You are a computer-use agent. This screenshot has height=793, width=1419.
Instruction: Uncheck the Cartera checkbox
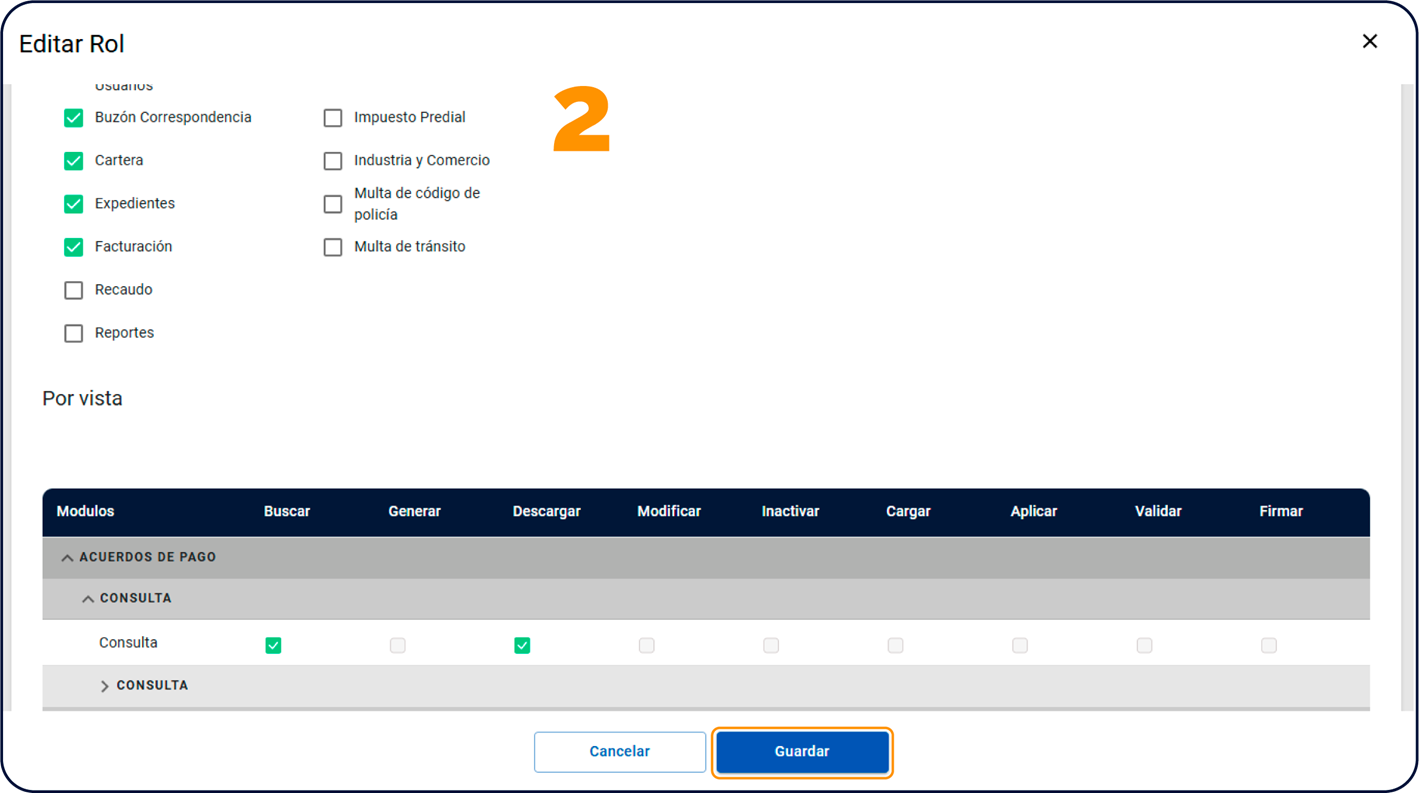(x=74, y=161)
